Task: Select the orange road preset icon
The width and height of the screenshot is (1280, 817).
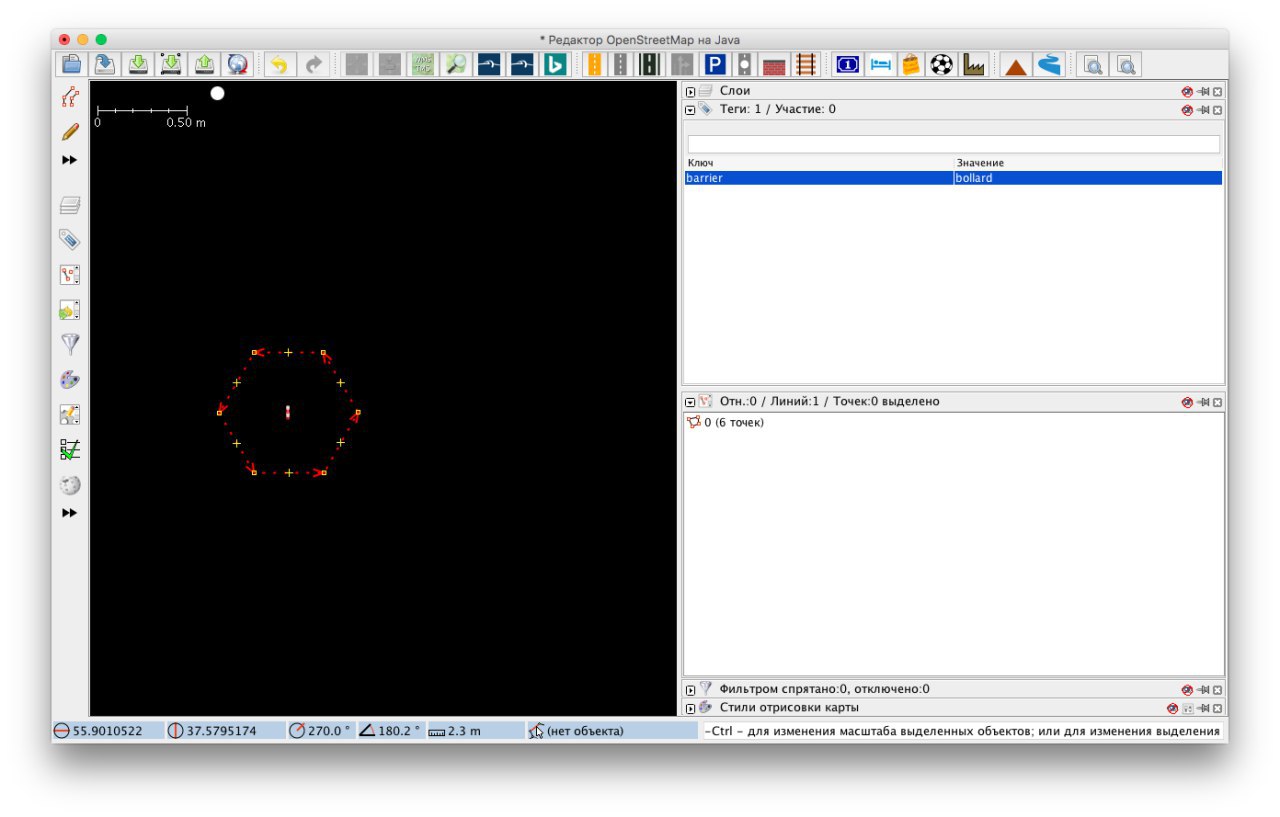Action: point(594,64)
